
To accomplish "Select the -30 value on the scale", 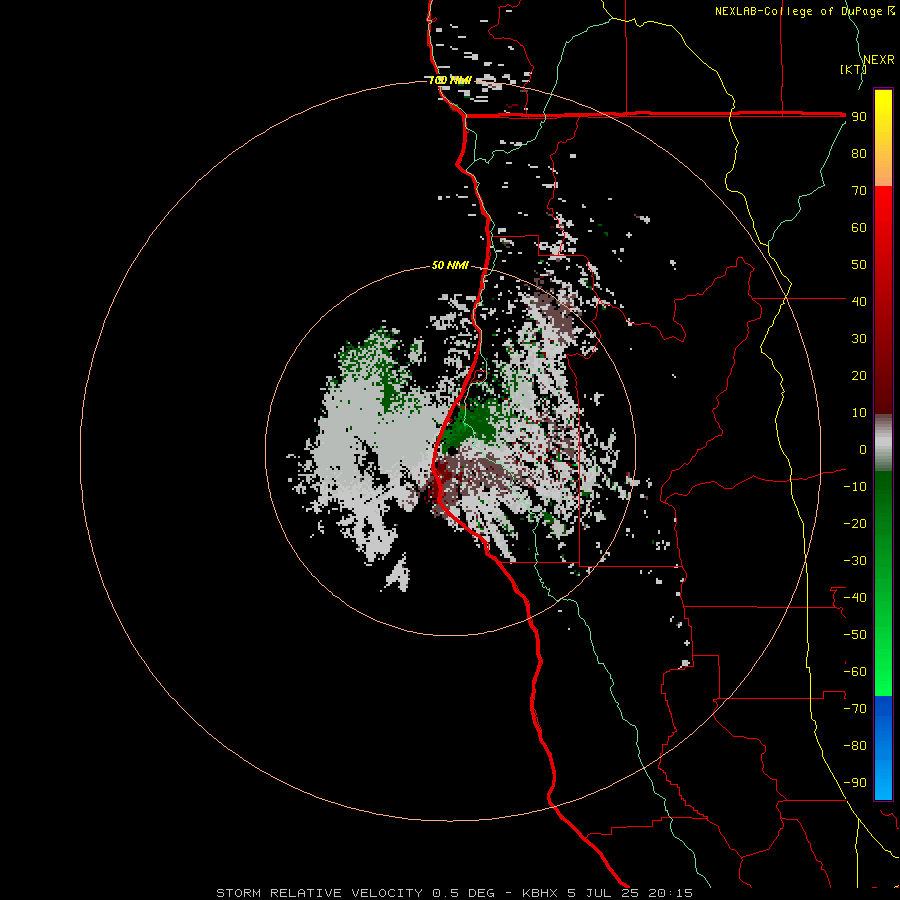I will click(x=855, y=561).
